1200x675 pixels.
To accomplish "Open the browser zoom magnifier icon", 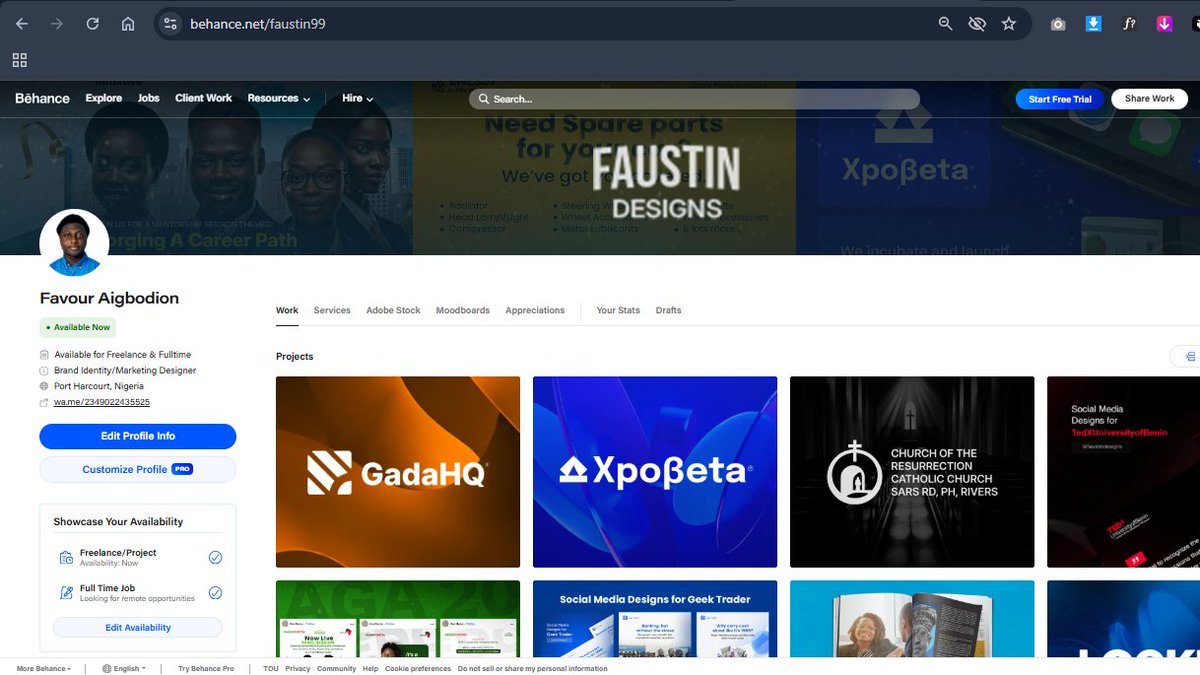I will [945, 24].
